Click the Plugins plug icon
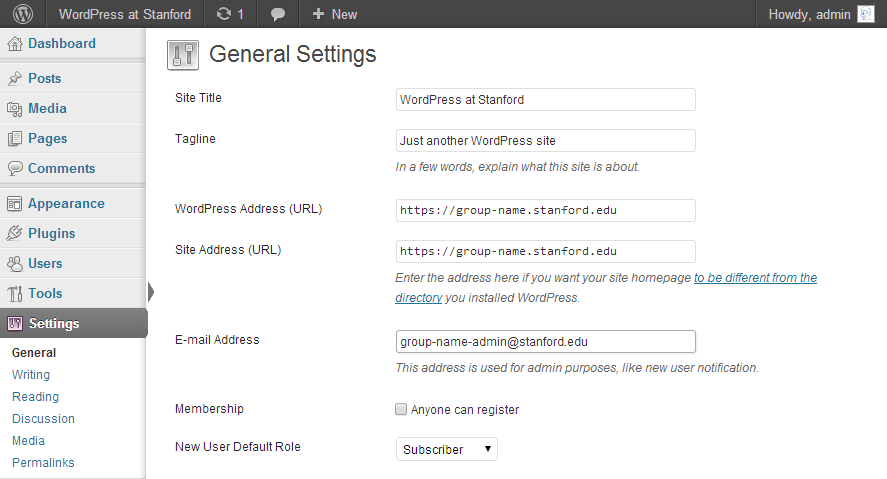 click(15, 234)
